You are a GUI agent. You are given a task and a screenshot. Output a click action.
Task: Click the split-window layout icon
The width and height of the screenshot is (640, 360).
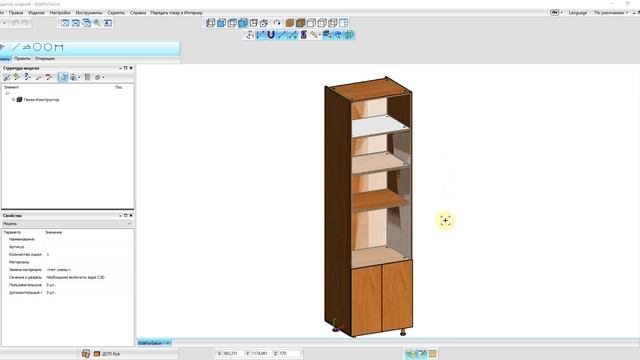click(344, 23)
